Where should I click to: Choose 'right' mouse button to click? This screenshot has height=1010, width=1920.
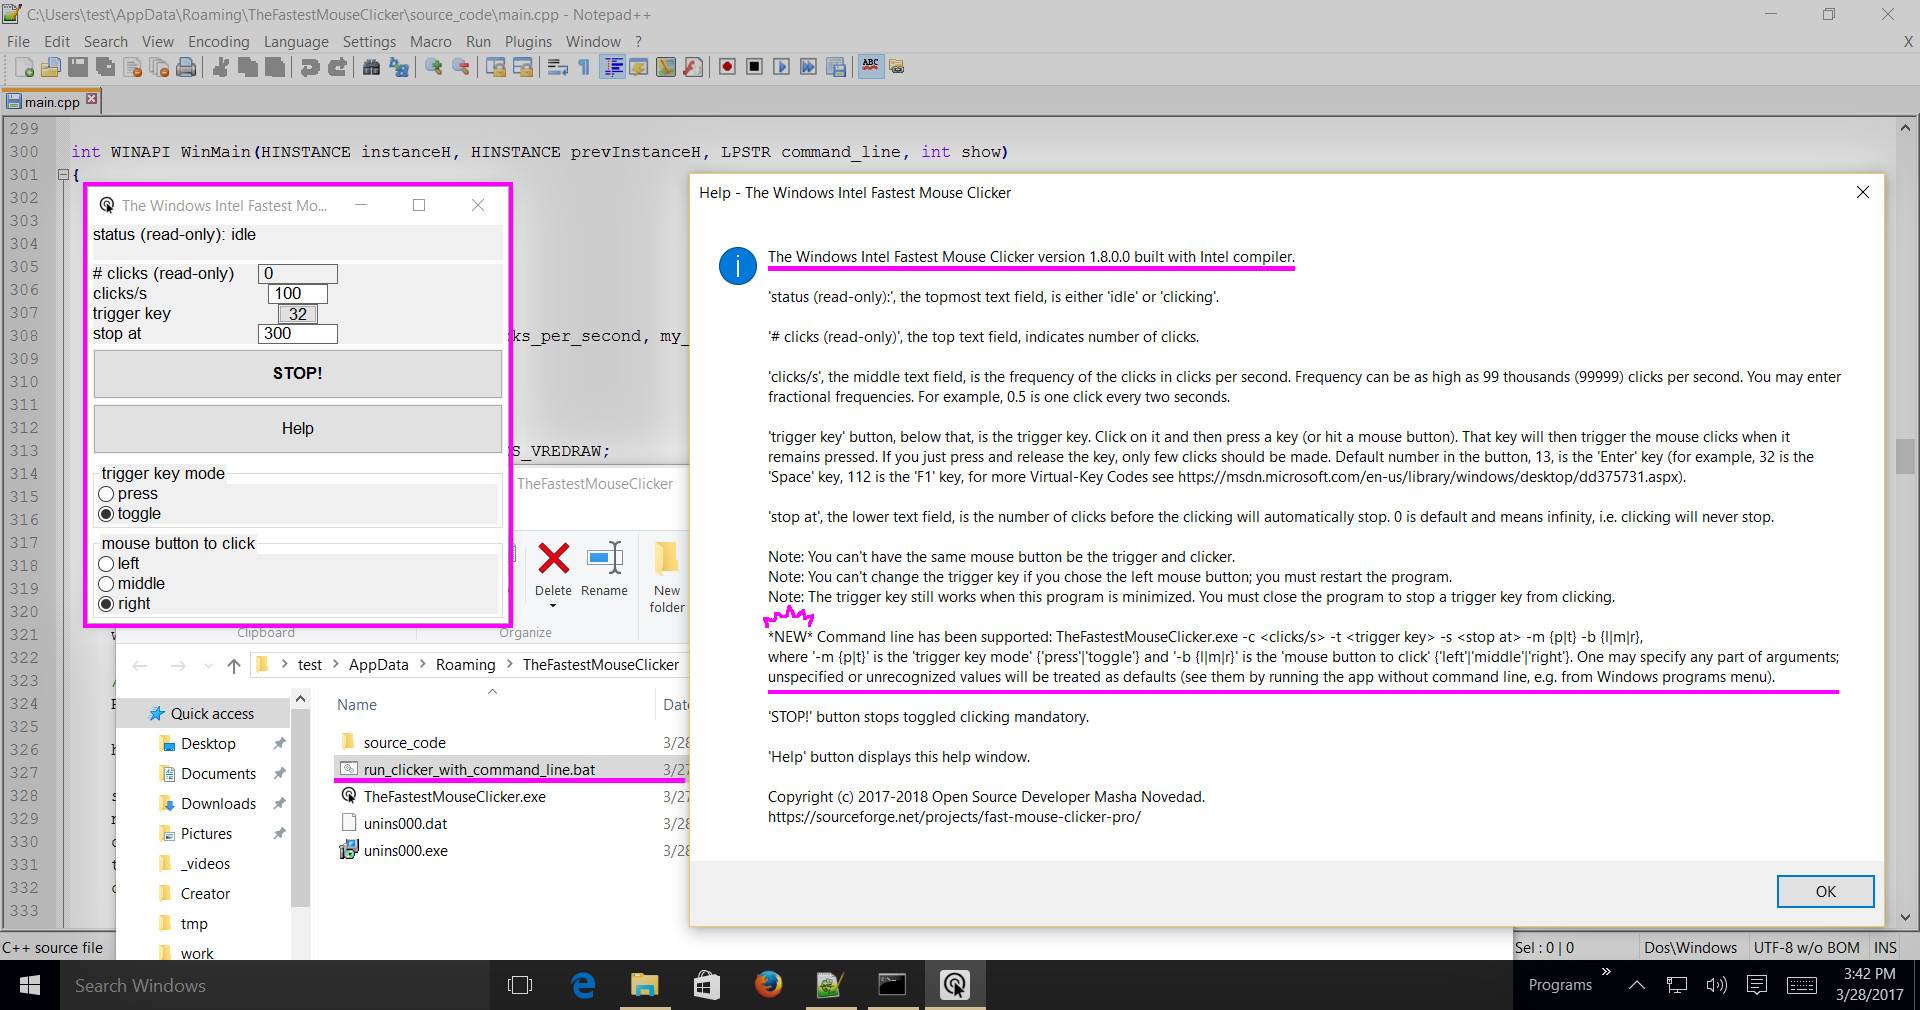[x=106, y=604]
